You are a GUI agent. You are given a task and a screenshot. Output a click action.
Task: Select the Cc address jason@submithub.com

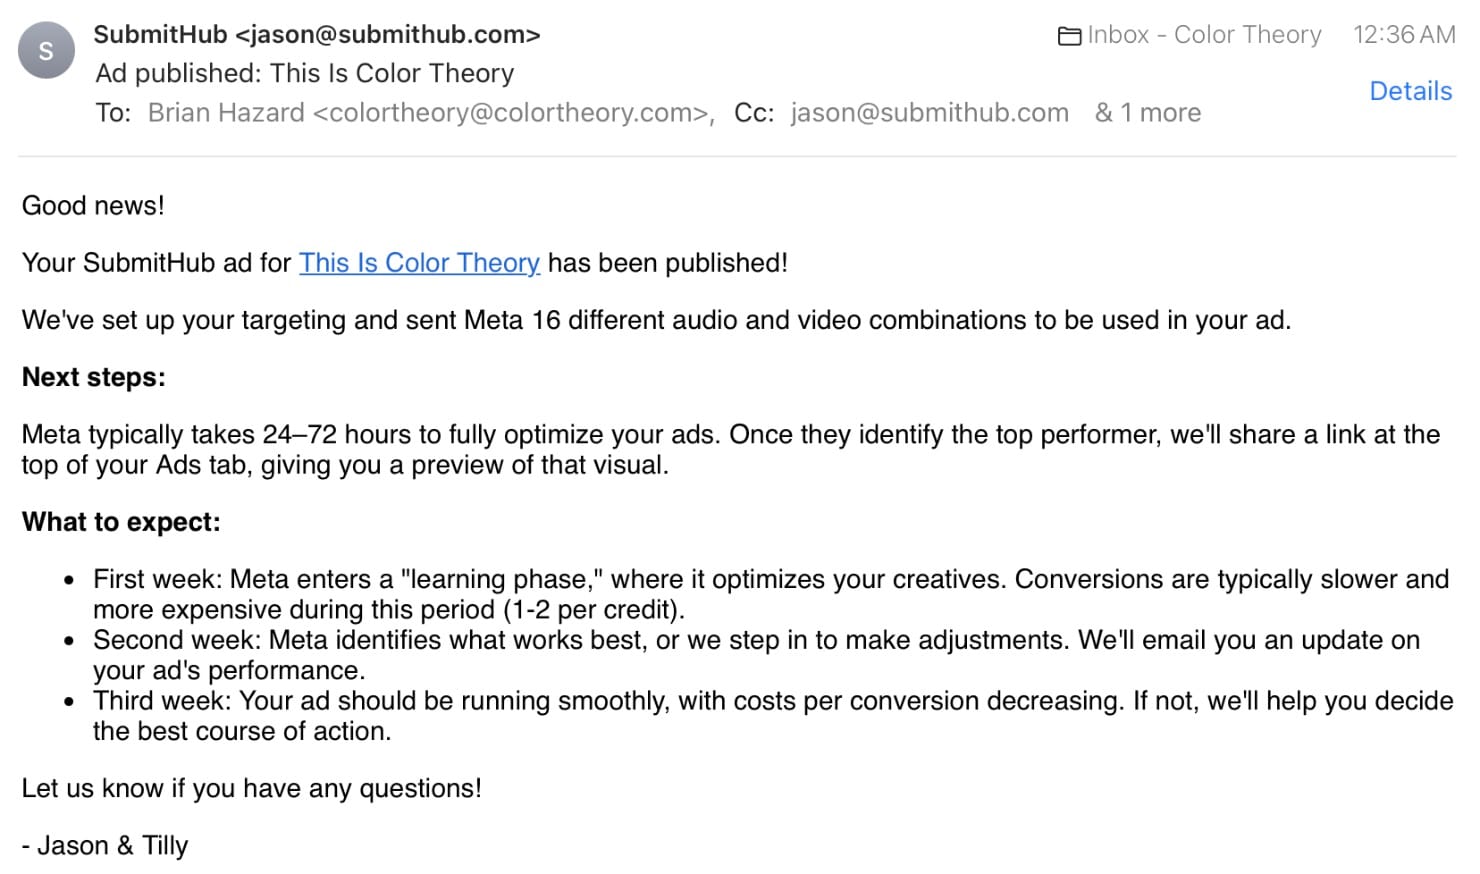[x=929, y=113]
